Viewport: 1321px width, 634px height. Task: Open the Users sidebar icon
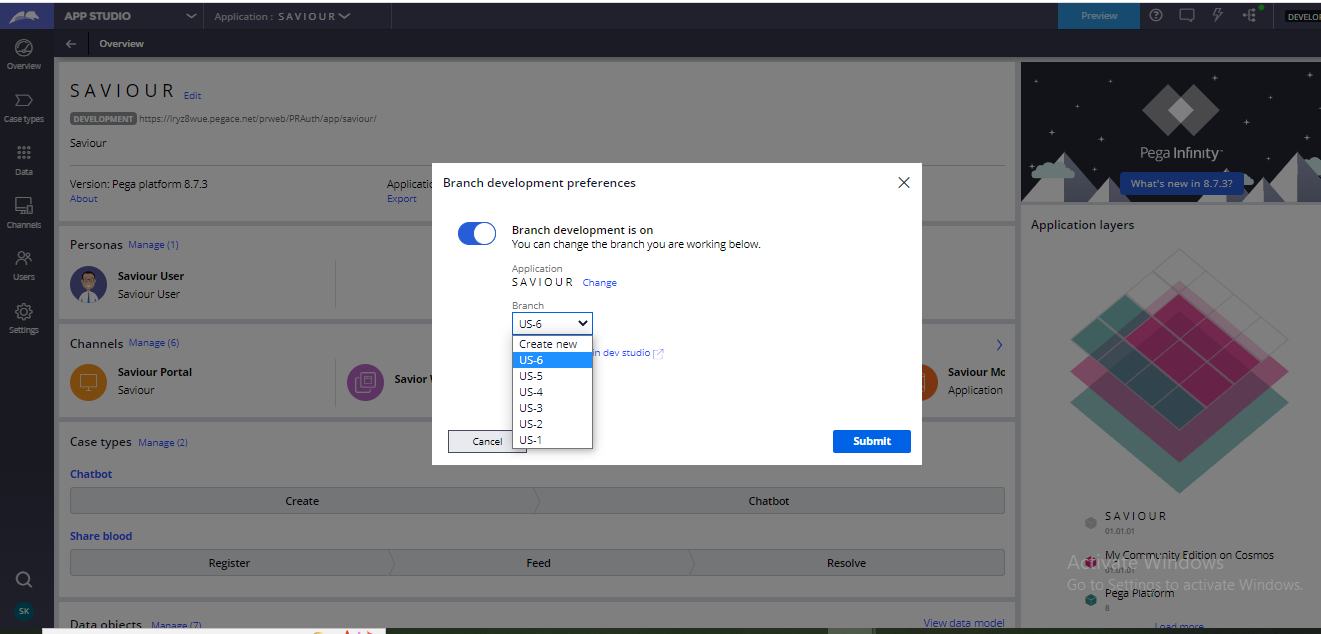(24, 265)
